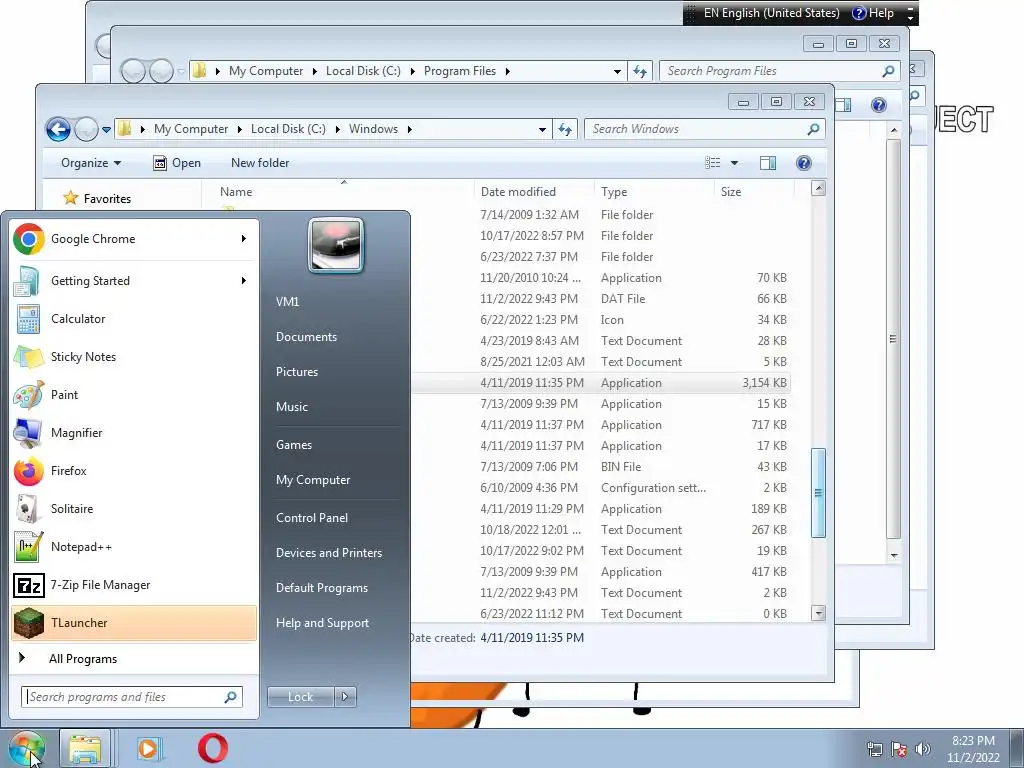
Task: Click the refresh button in Program Files window
Action: click(x=640, y=71)
